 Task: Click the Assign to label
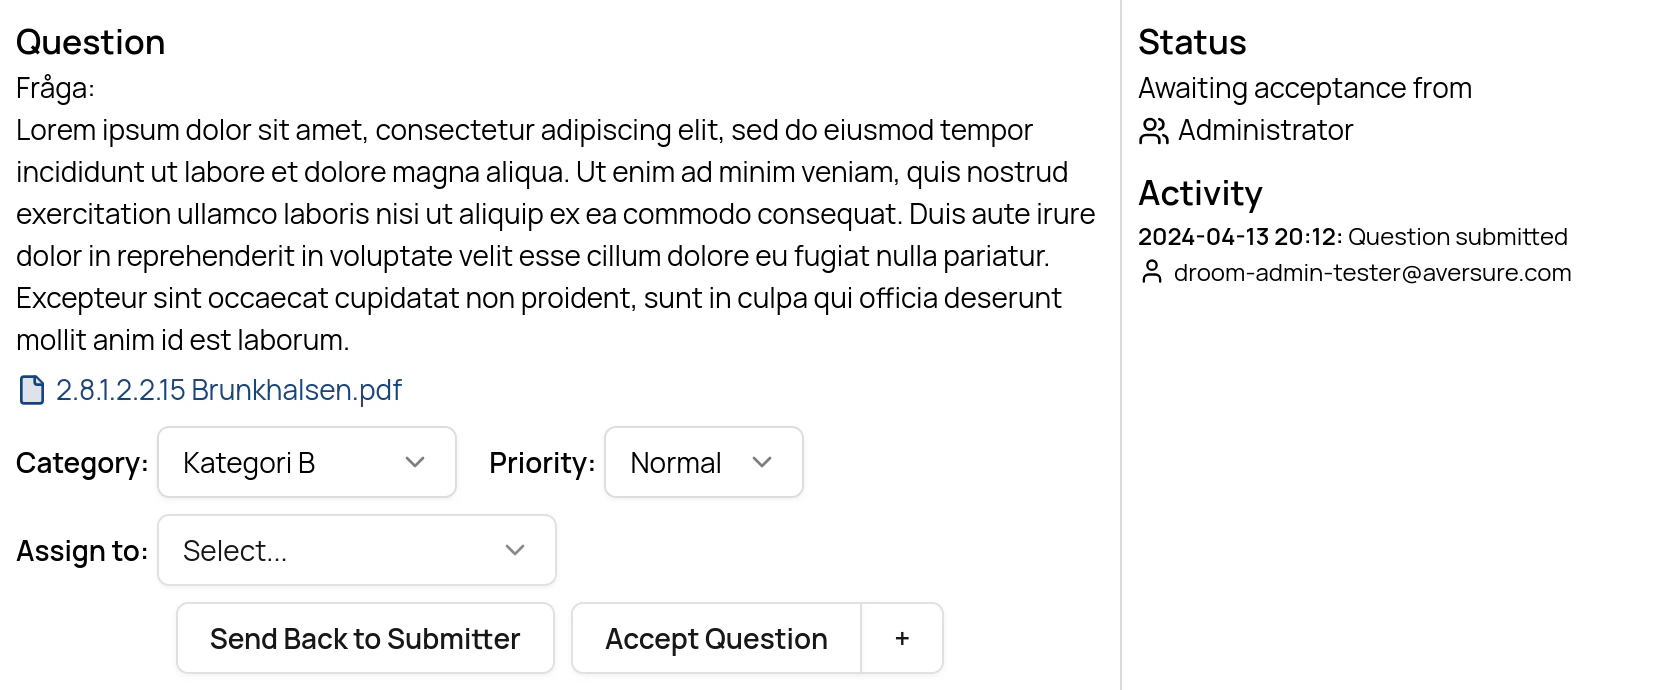coord(82,551)
